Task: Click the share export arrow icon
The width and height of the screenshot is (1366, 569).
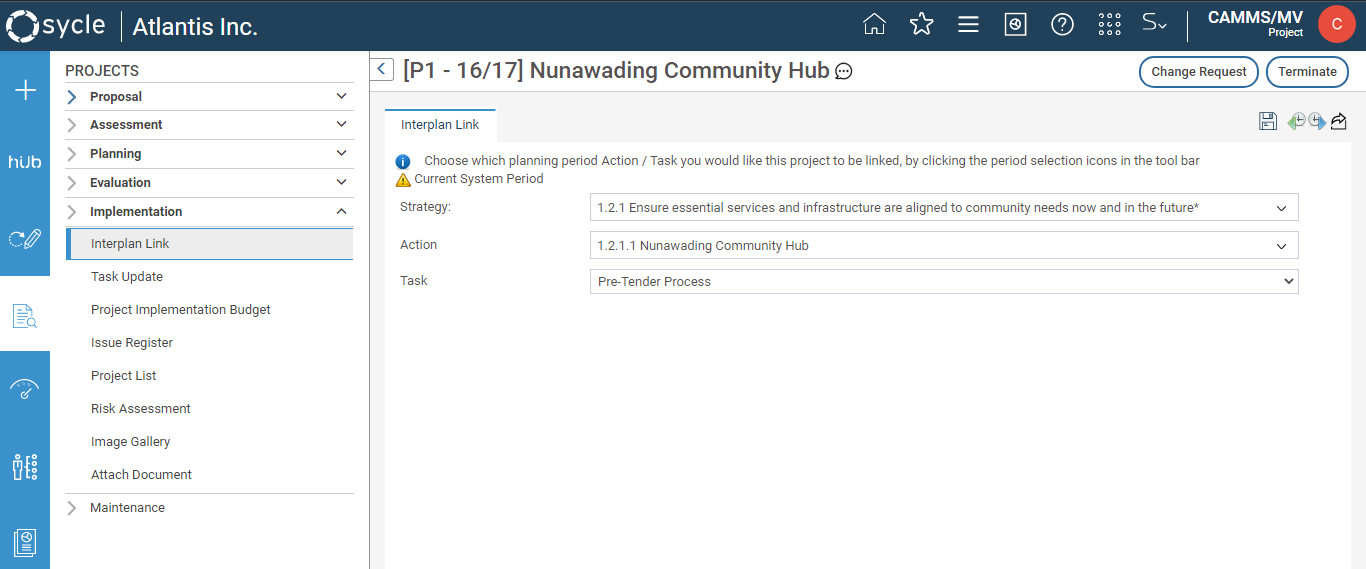Action: pos(1339,121)
